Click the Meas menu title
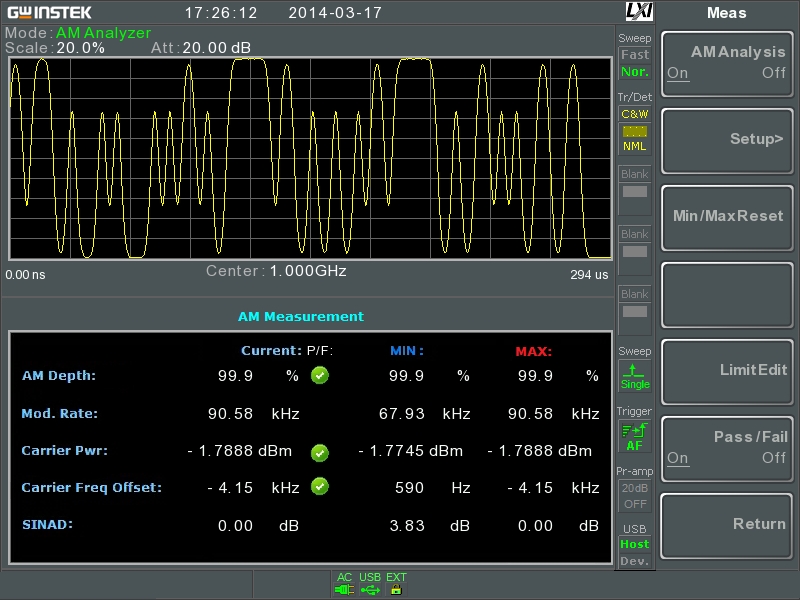This screenshot has width=800, height=600. [x=727, y=13]
